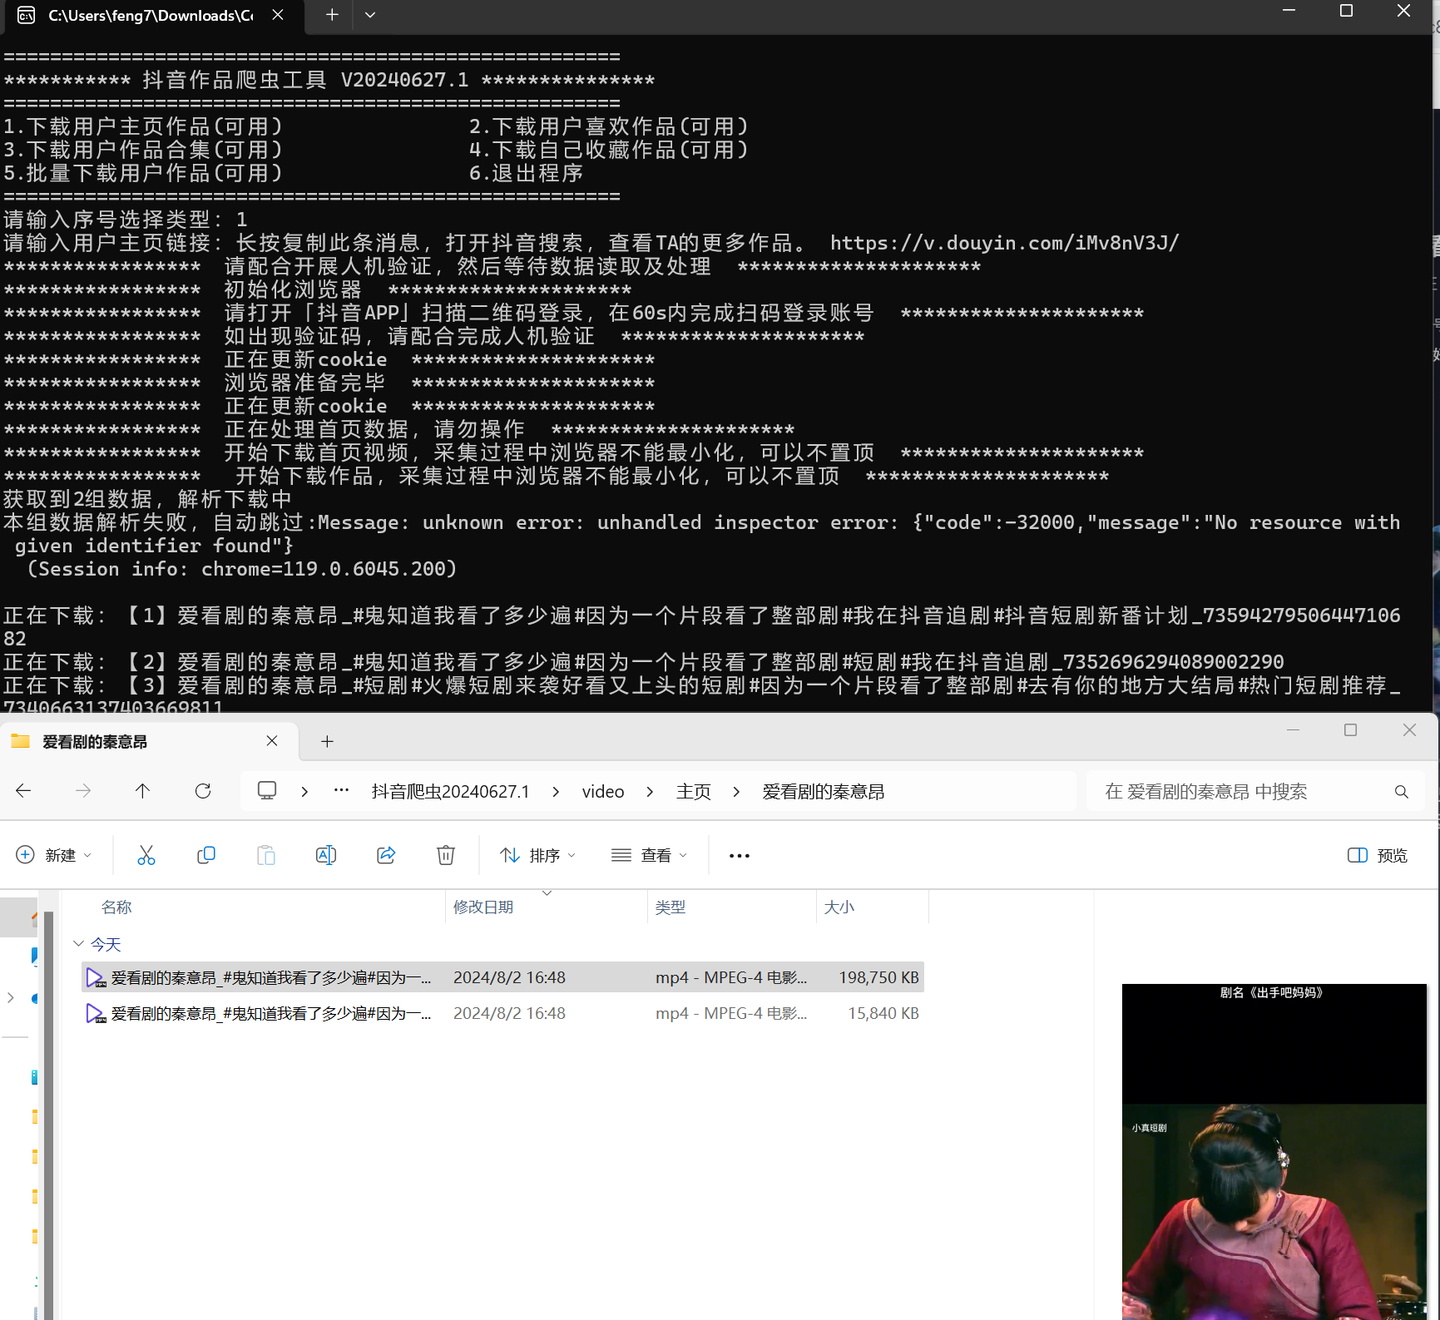This screenshot has height=1320, width=1440.
Task: Click 2024/8/2 16:48 date of 198,750 KB file
Action: tap(509, 977)
